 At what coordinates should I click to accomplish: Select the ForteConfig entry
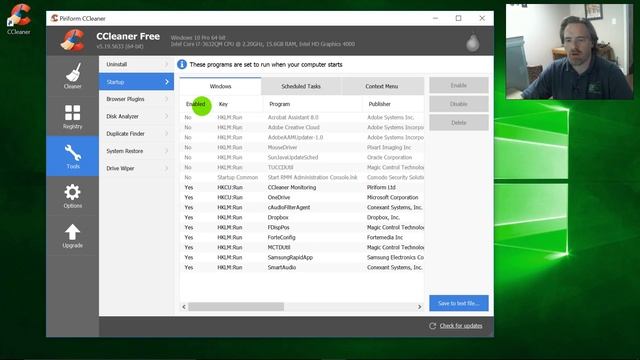point(302,238)
